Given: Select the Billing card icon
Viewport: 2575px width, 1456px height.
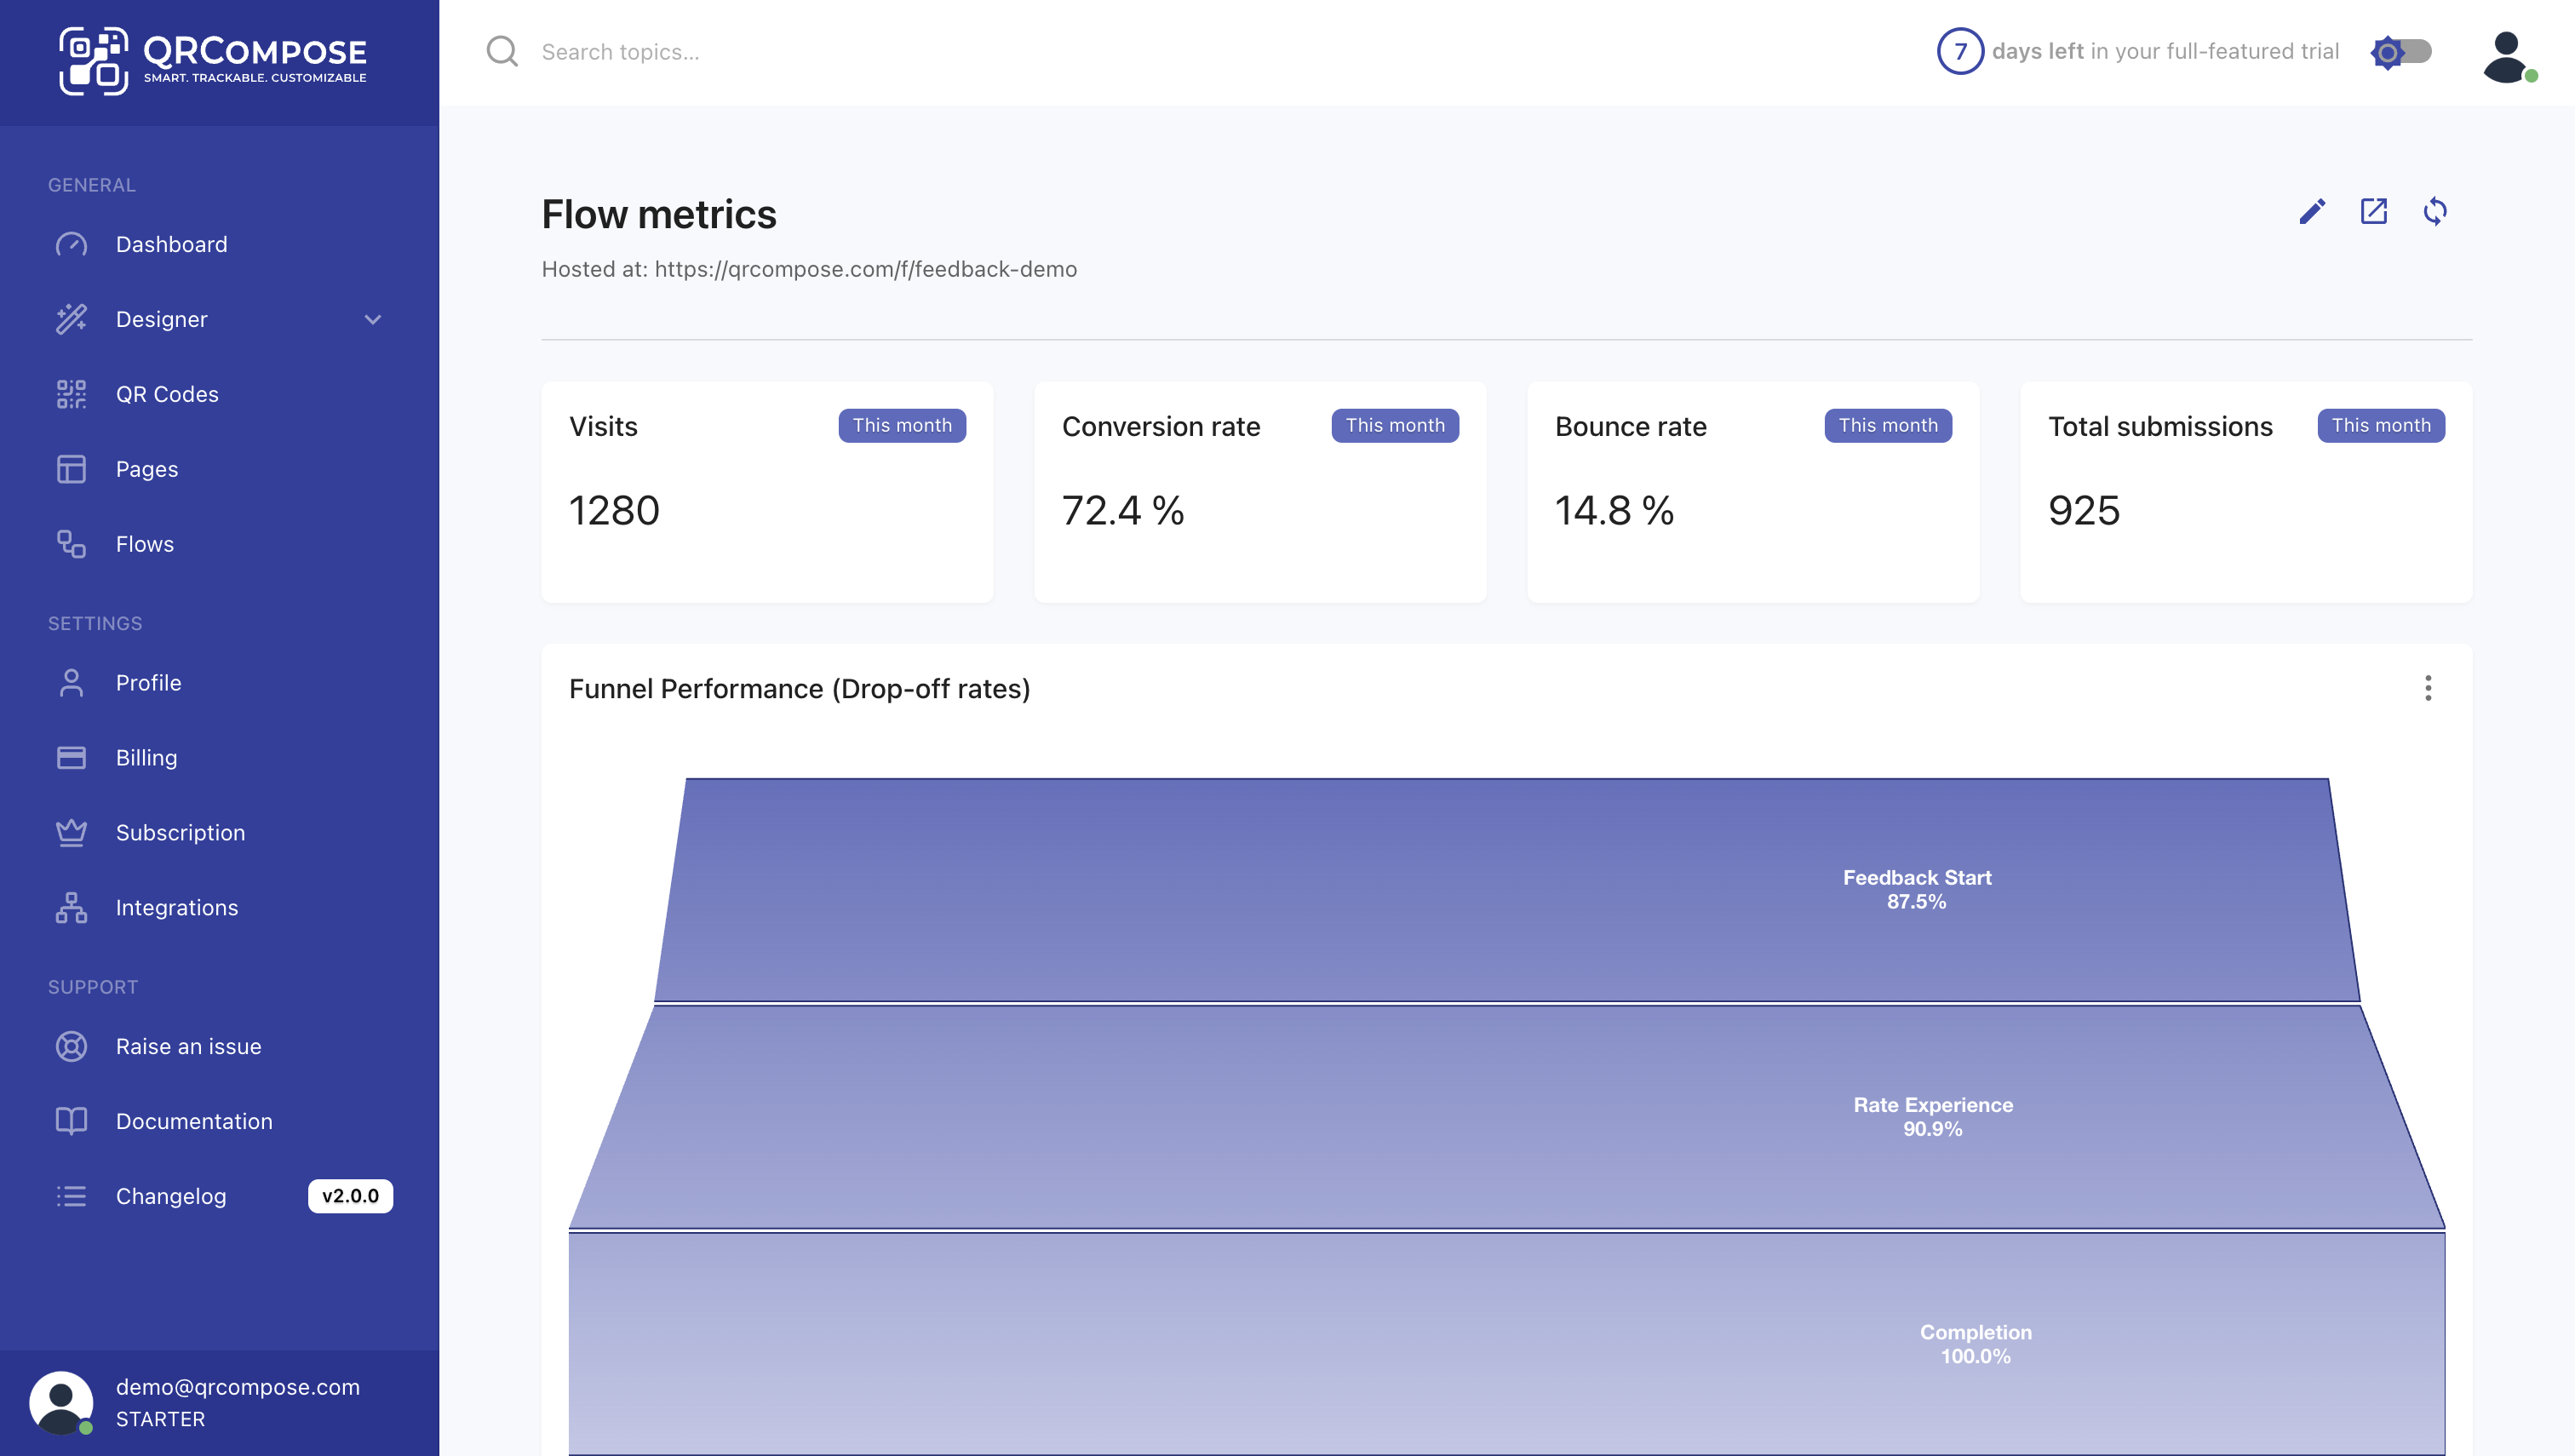Looking at the screenshot, I should (x=71, y=757).
